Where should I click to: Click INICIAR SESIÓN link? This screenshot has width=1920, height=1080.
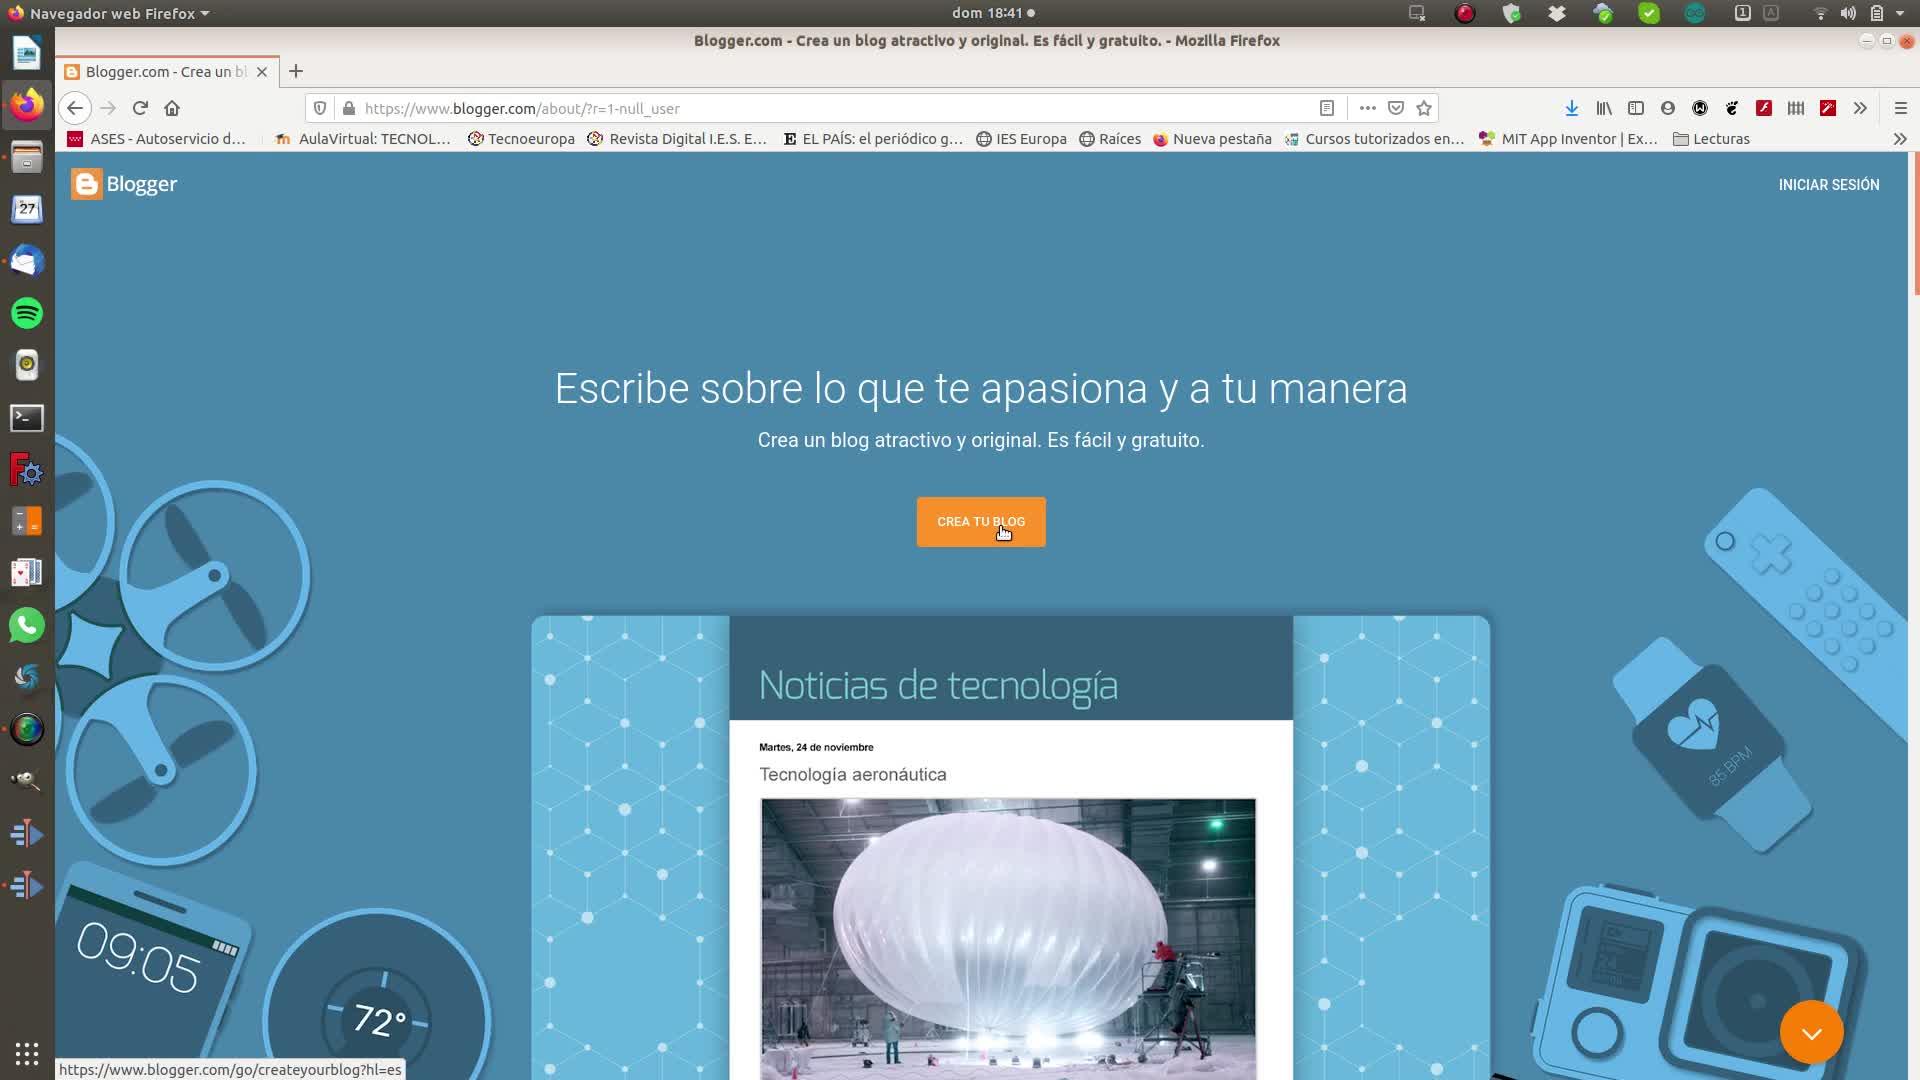[1828, 185]
